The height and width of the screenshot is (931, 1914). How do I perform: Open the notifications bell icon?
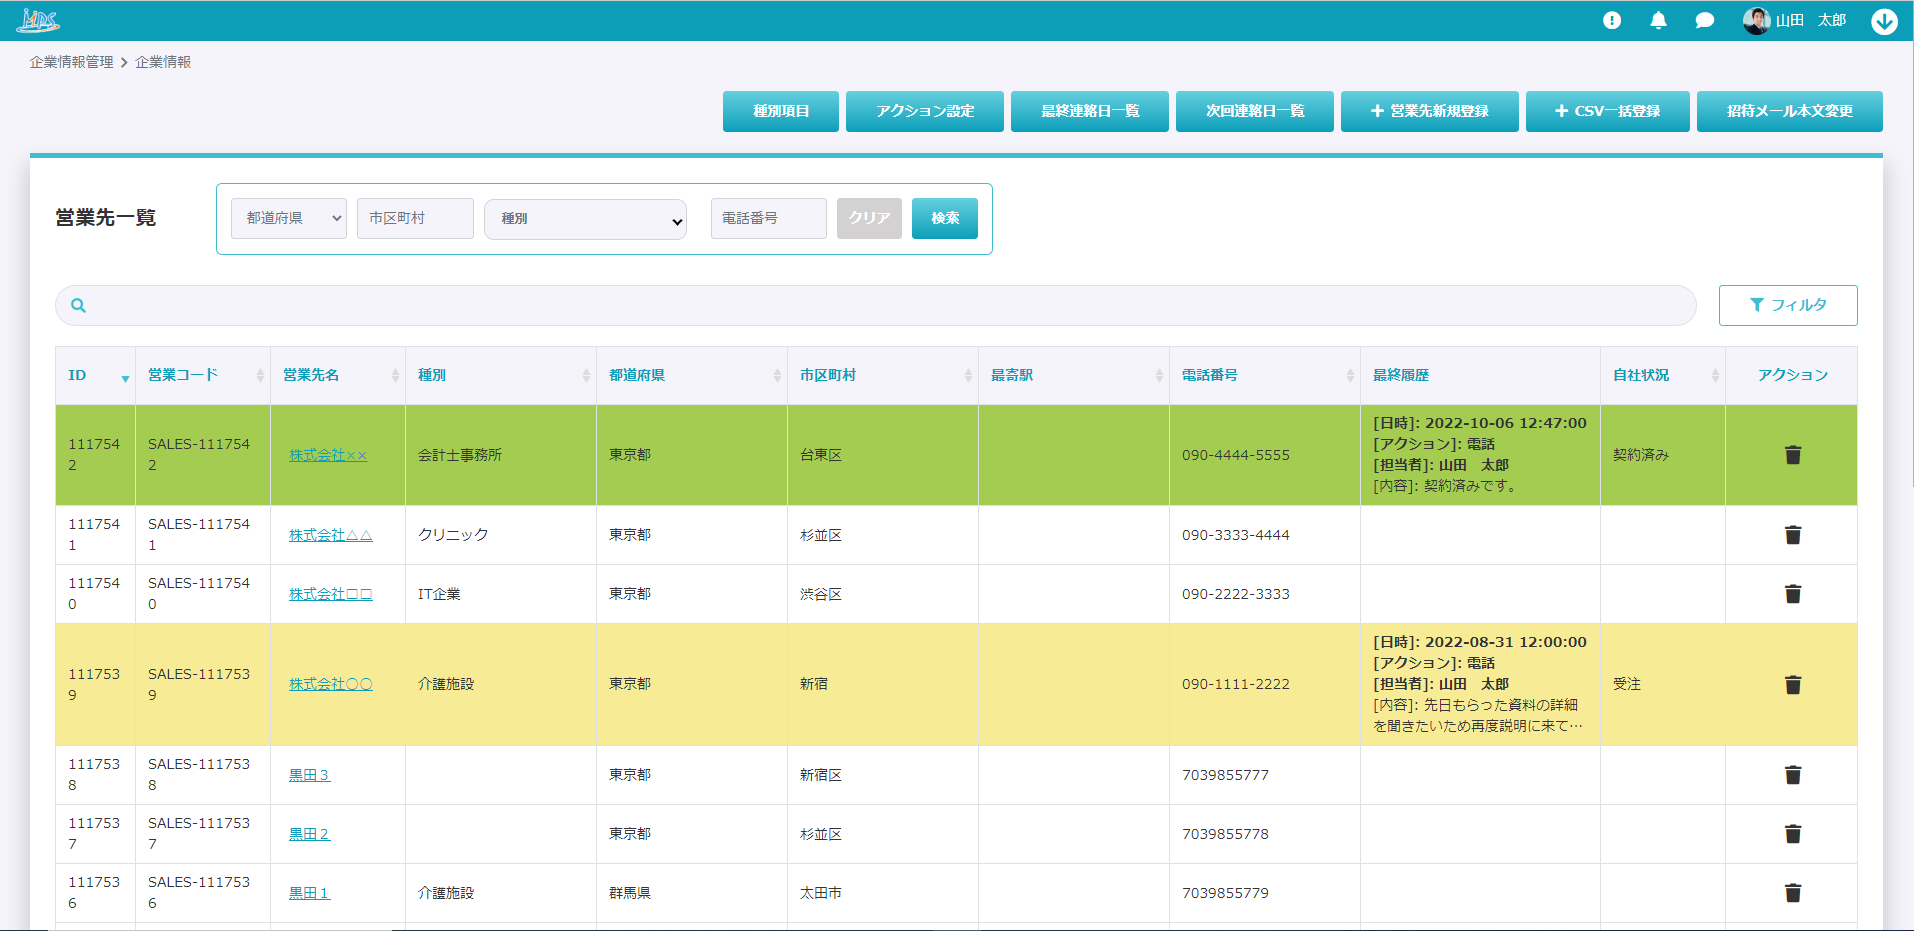click(x=1658, y=20)
